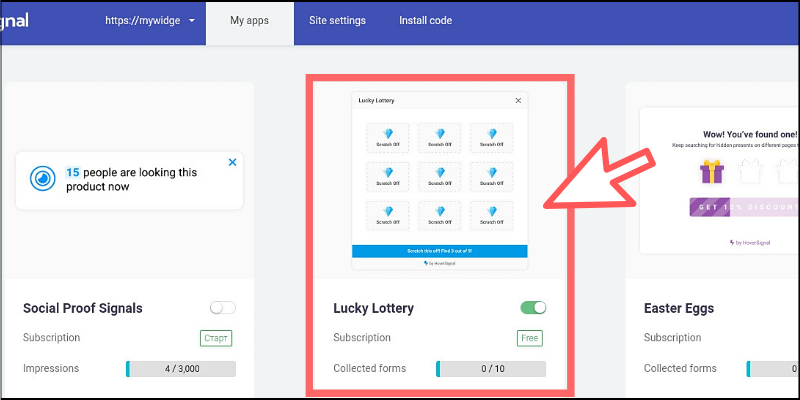Click the GET 10% DISCOUNT bar

point(744,207)
